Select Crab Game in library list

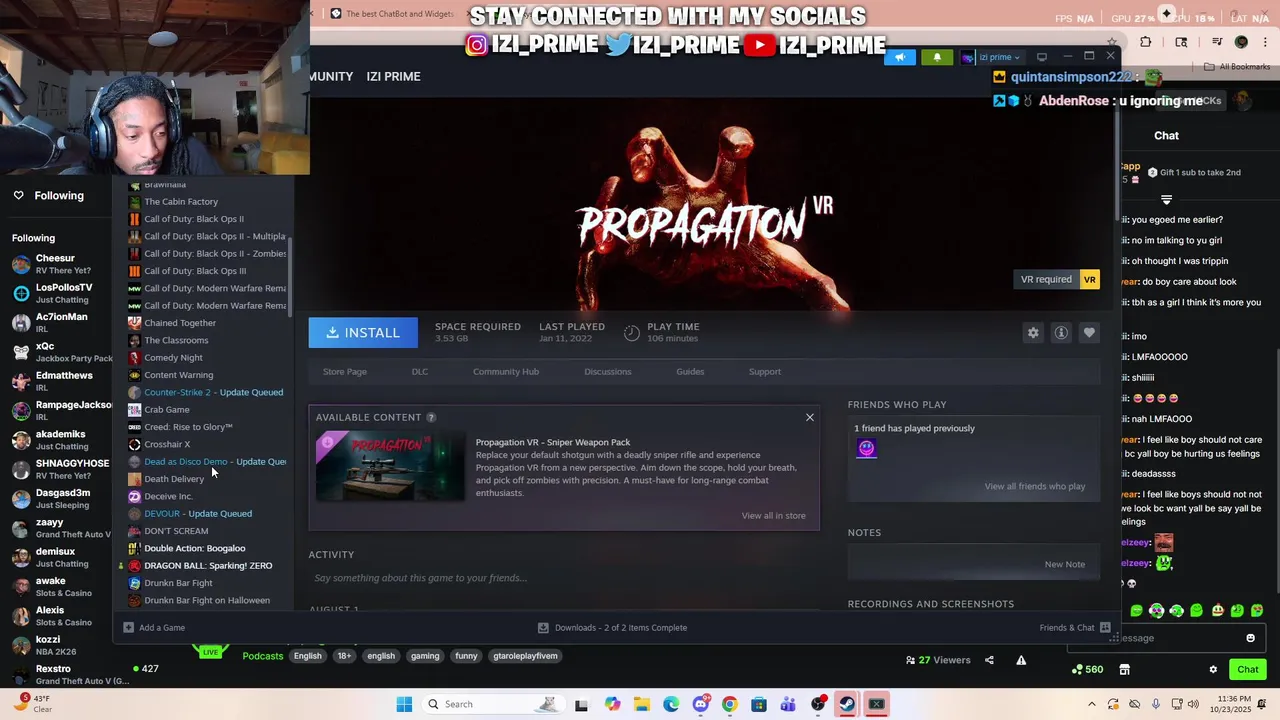pyautogui.click(x=167, y=409)
